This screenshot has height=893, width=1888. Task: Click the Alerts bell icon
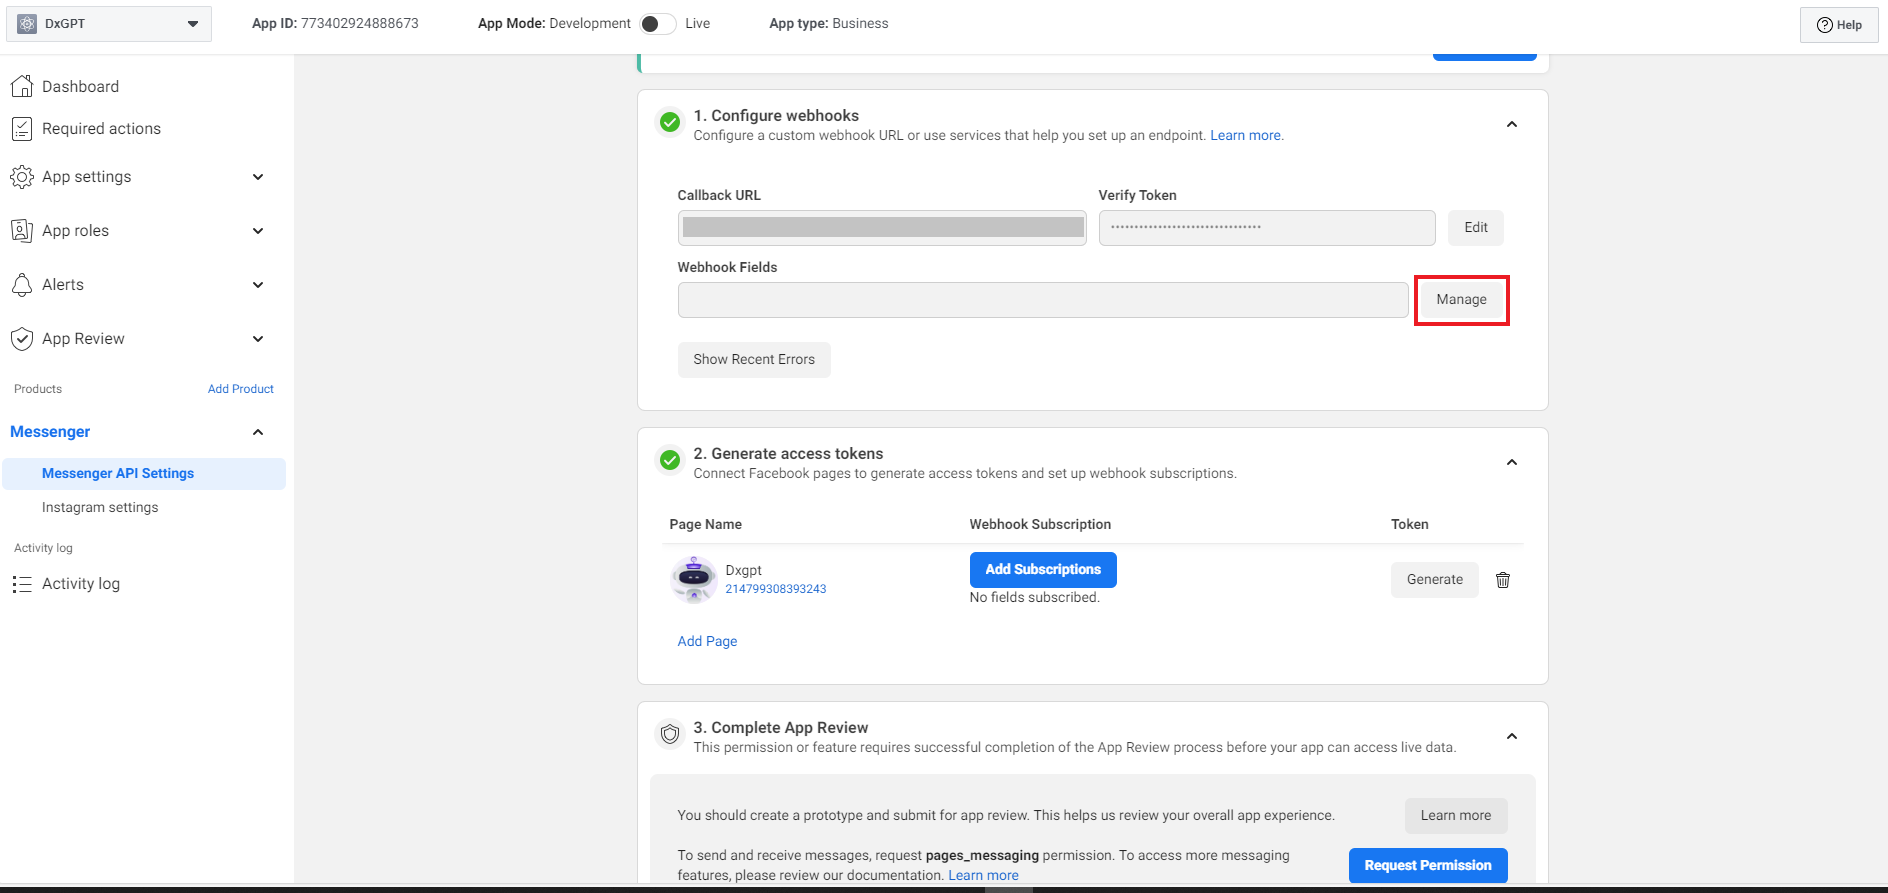pyautogui.click(x=22, y=285)
